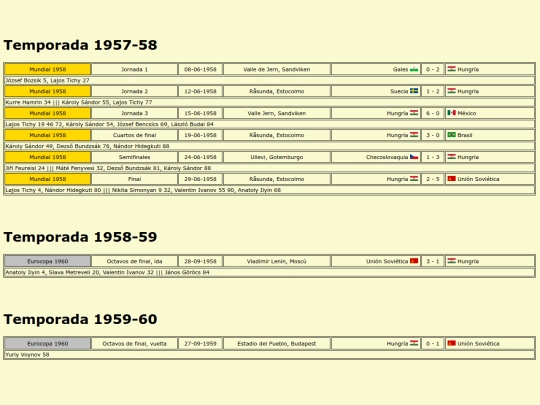Click the date 28-09-1958
This screenshot has width=540, height=405.
pos(200,261)
